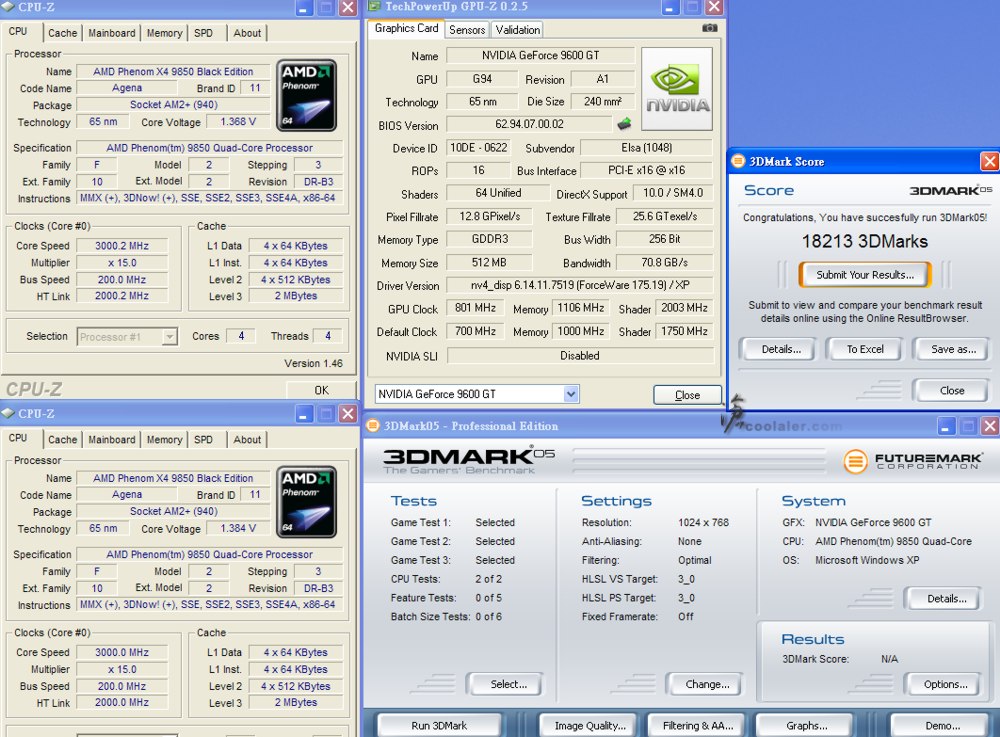This screenshot has height=737, width=1000.
Task: Click the NVIDIA logo in GPU-Z
Action: click(677, 89)
